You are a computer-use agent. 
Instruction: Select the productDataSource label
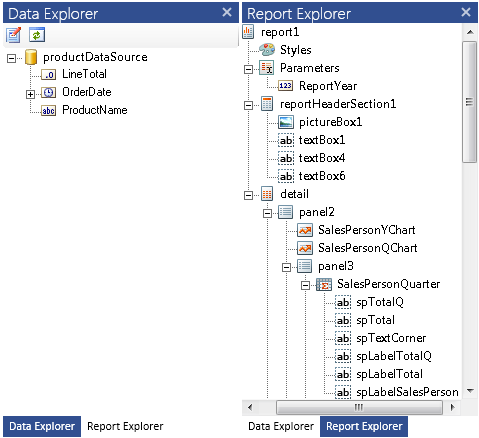coord(95,57)
